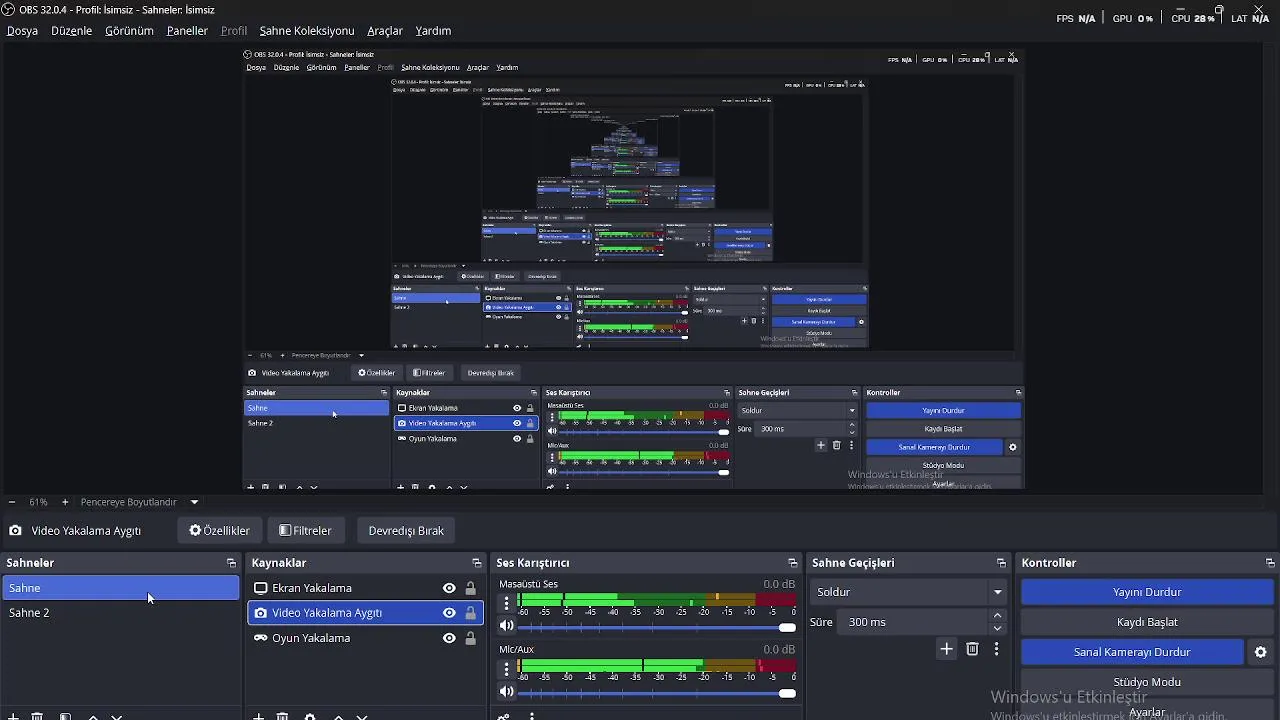Remove the selected scene with the trash icon
The image size is (1280, 720).
(37, 716)
